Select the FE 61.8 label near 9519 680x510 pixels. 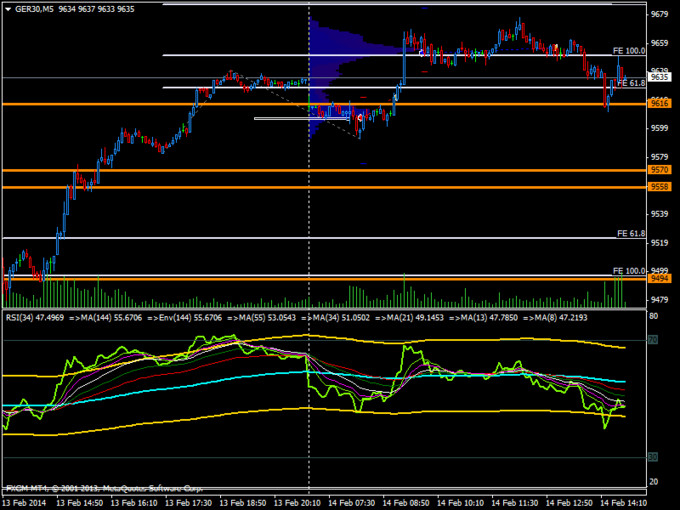click(x=627, y=232)
